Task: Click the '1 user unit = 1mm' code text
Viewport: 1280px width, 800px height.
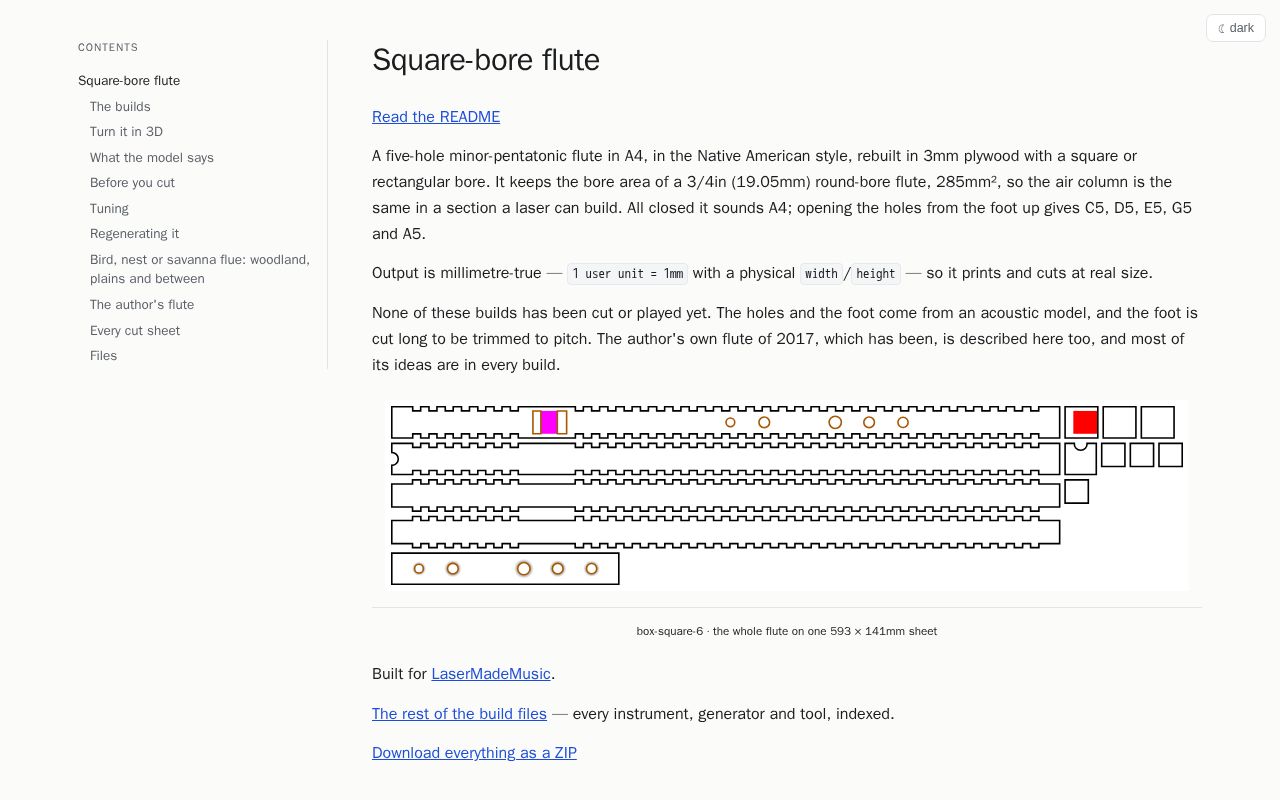Action: tap(628, 274)
